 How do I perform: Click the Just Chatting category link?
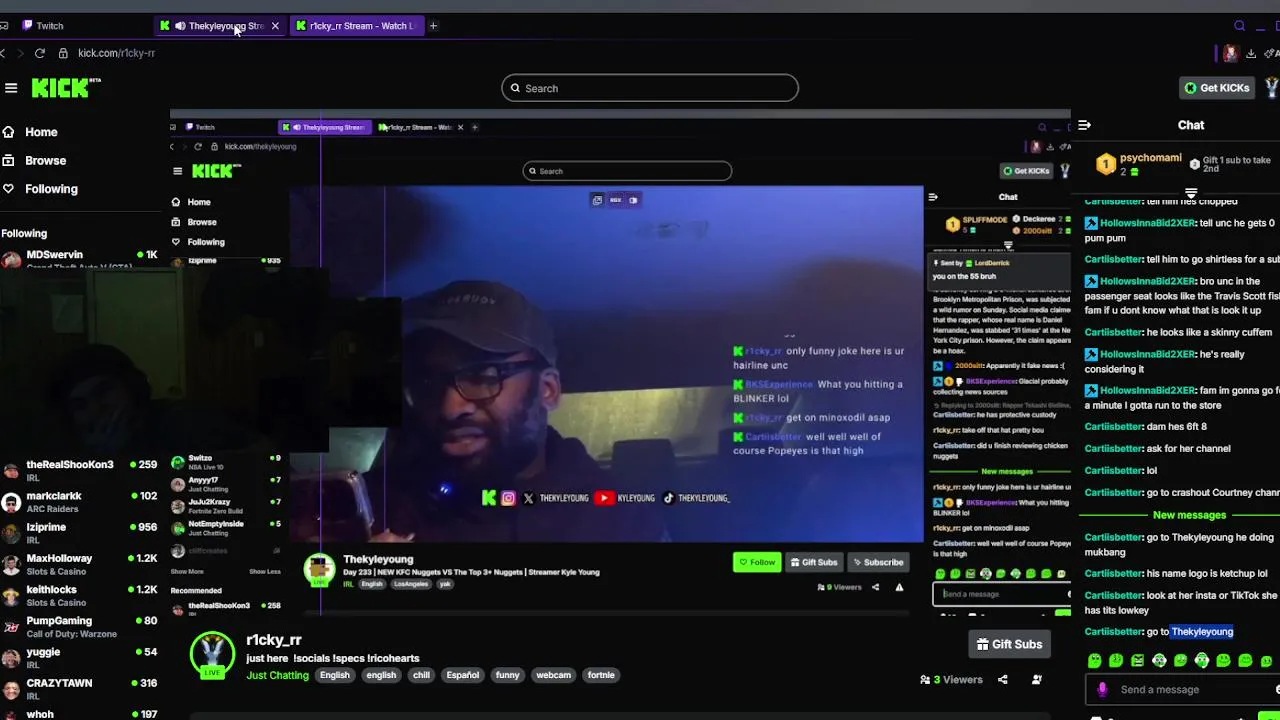[x=277, y=675]
